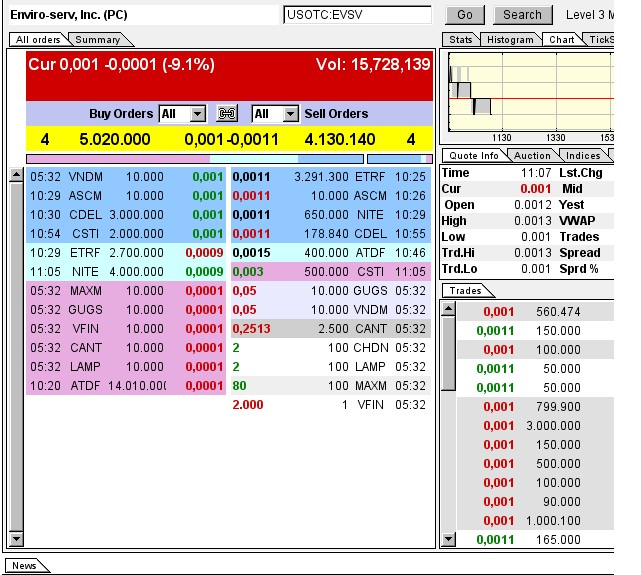Select the ASCM buy order at 10:29

(x=126, y=196)
